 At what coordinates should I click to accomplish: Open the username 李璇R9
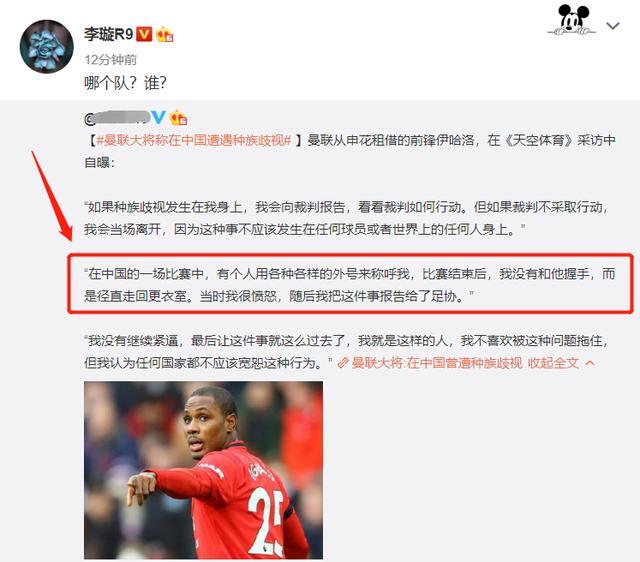[x=109, y=34]
